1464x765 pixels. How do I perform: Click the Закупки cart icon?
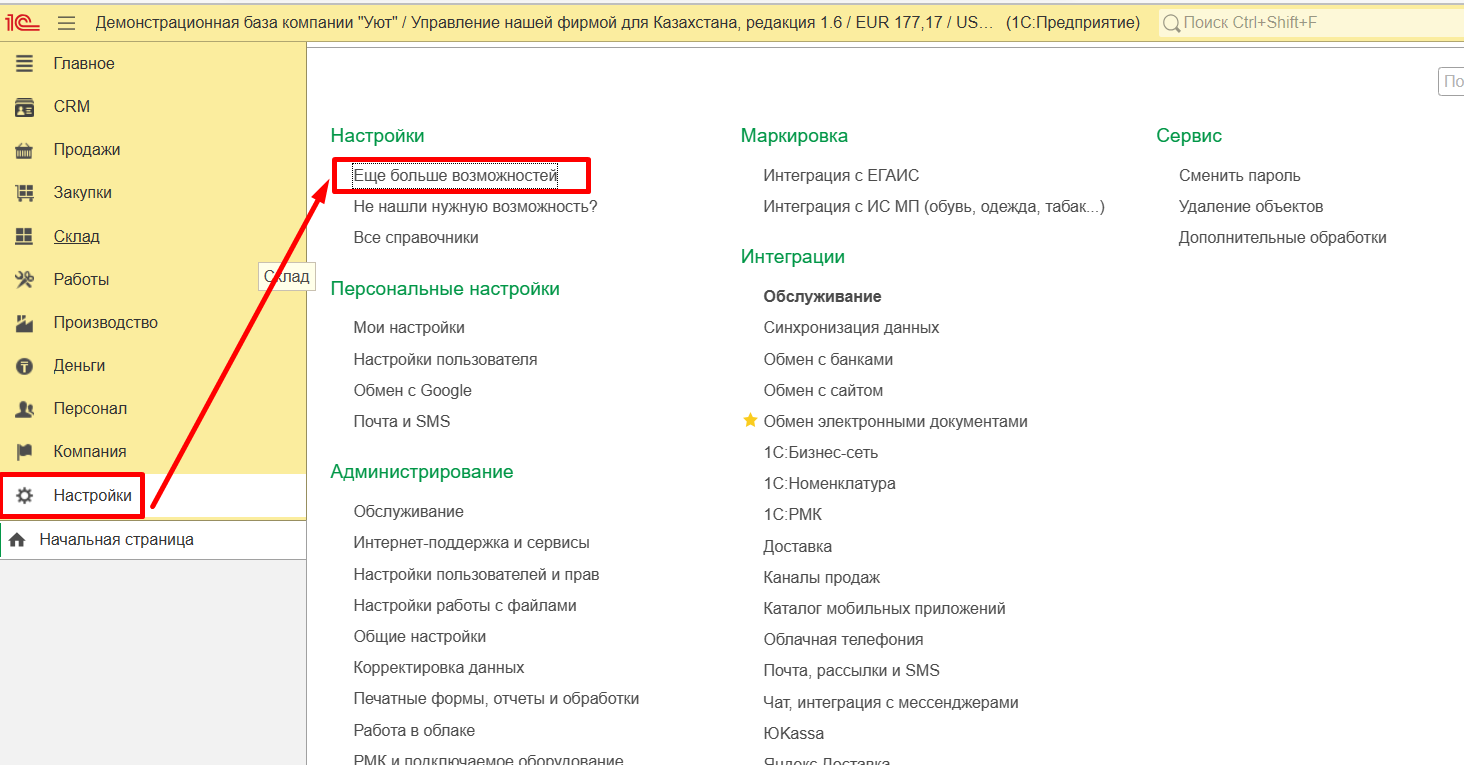(x=24, y=193)
